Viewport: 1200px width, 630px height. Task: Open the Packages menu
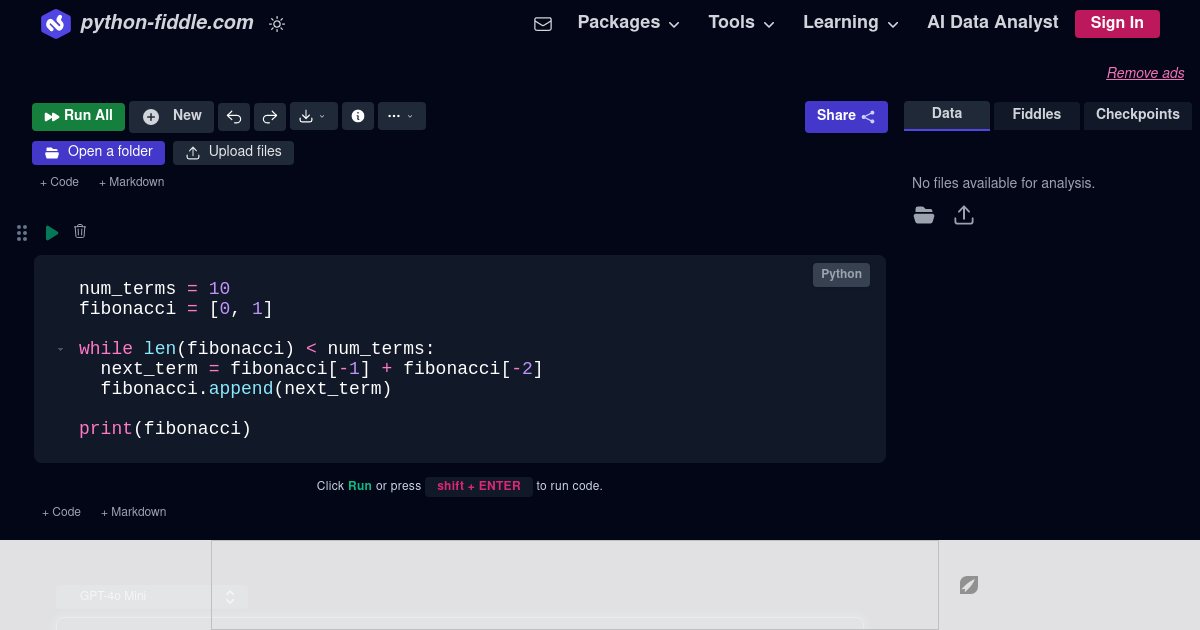[x=627, y=22]
